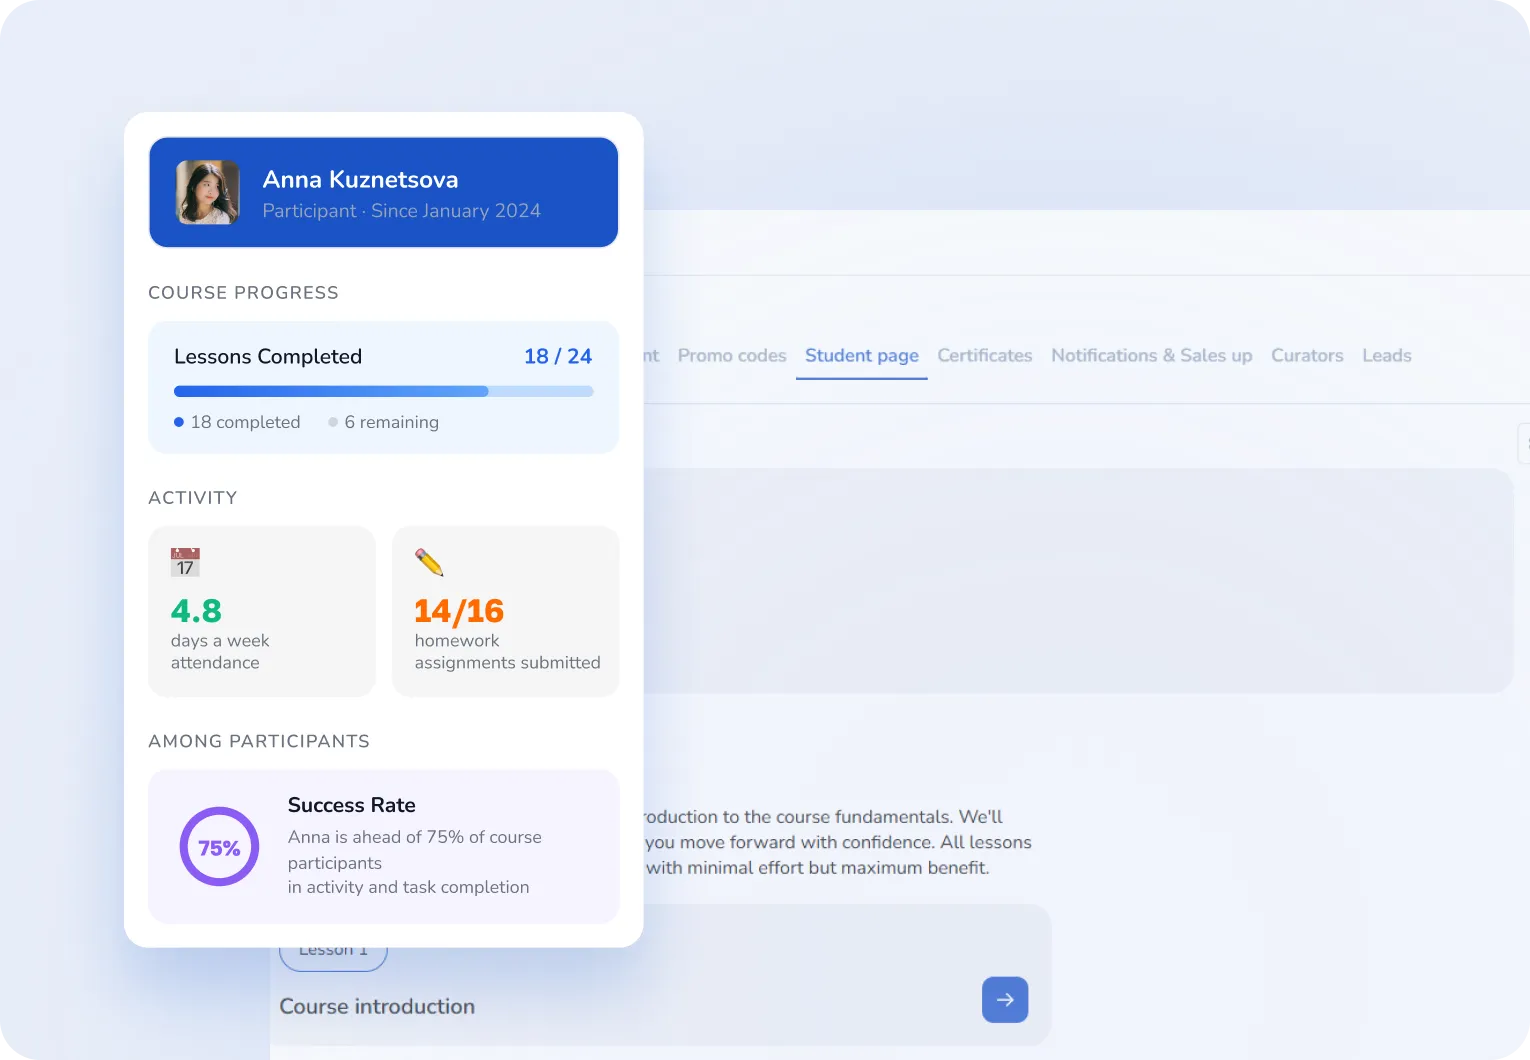This screenshot has height=1060, width=1530.
Task: Click the Anna Kuznetsova name header
Action: coord(360,180)
